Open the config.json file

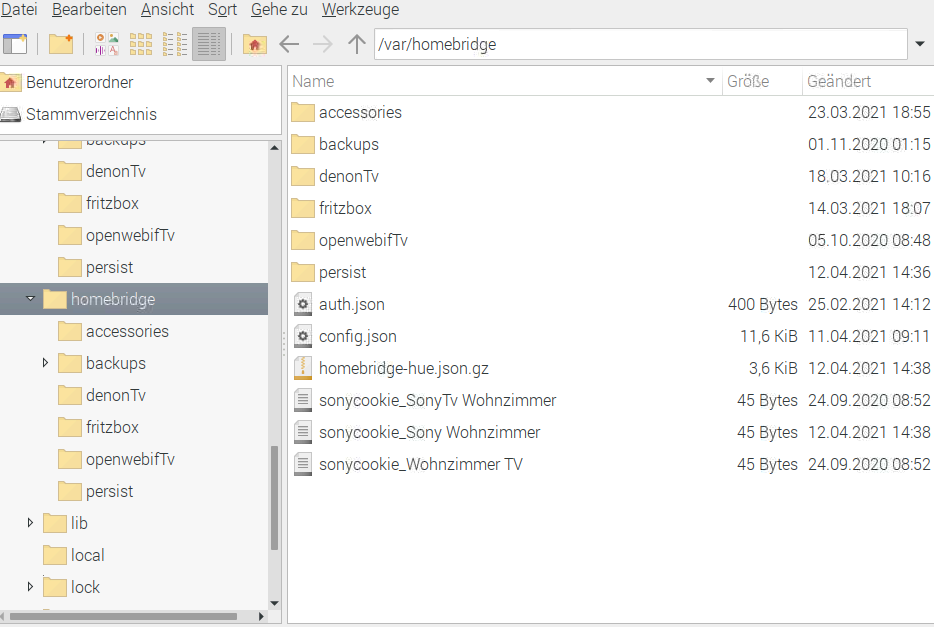pos(357,336)
